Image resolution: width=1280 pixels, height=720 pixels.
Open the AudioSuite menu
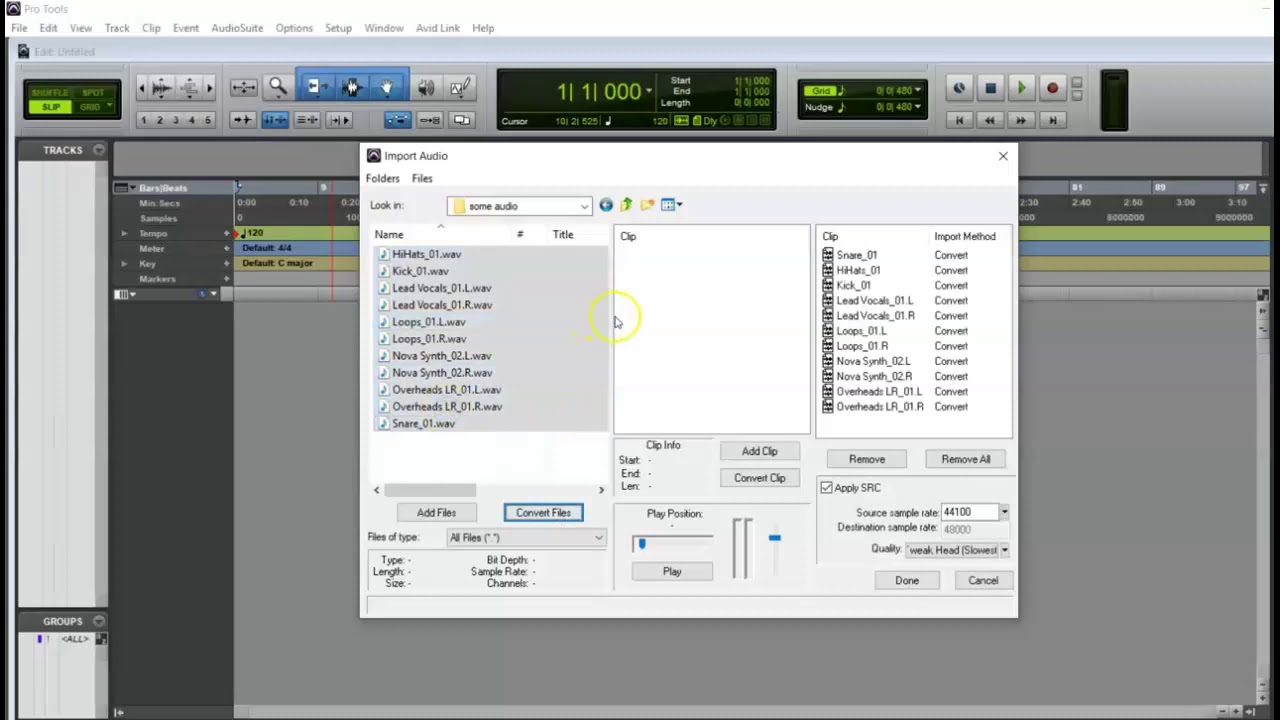(x=237, y=28)
